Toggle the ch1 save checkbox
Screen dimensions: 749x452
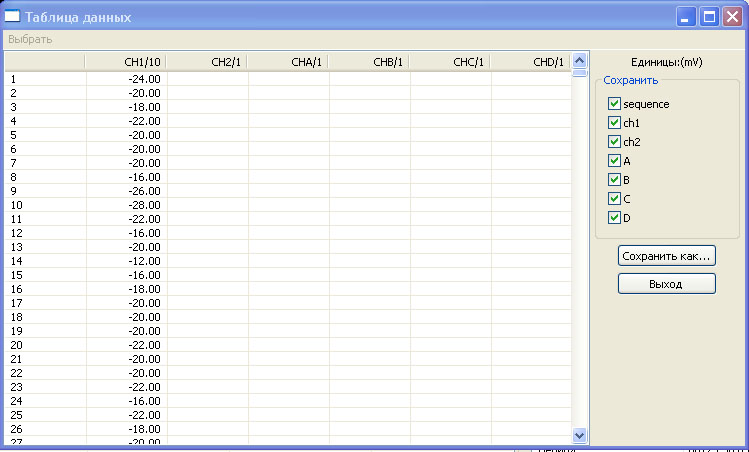(x=614, y=123)
